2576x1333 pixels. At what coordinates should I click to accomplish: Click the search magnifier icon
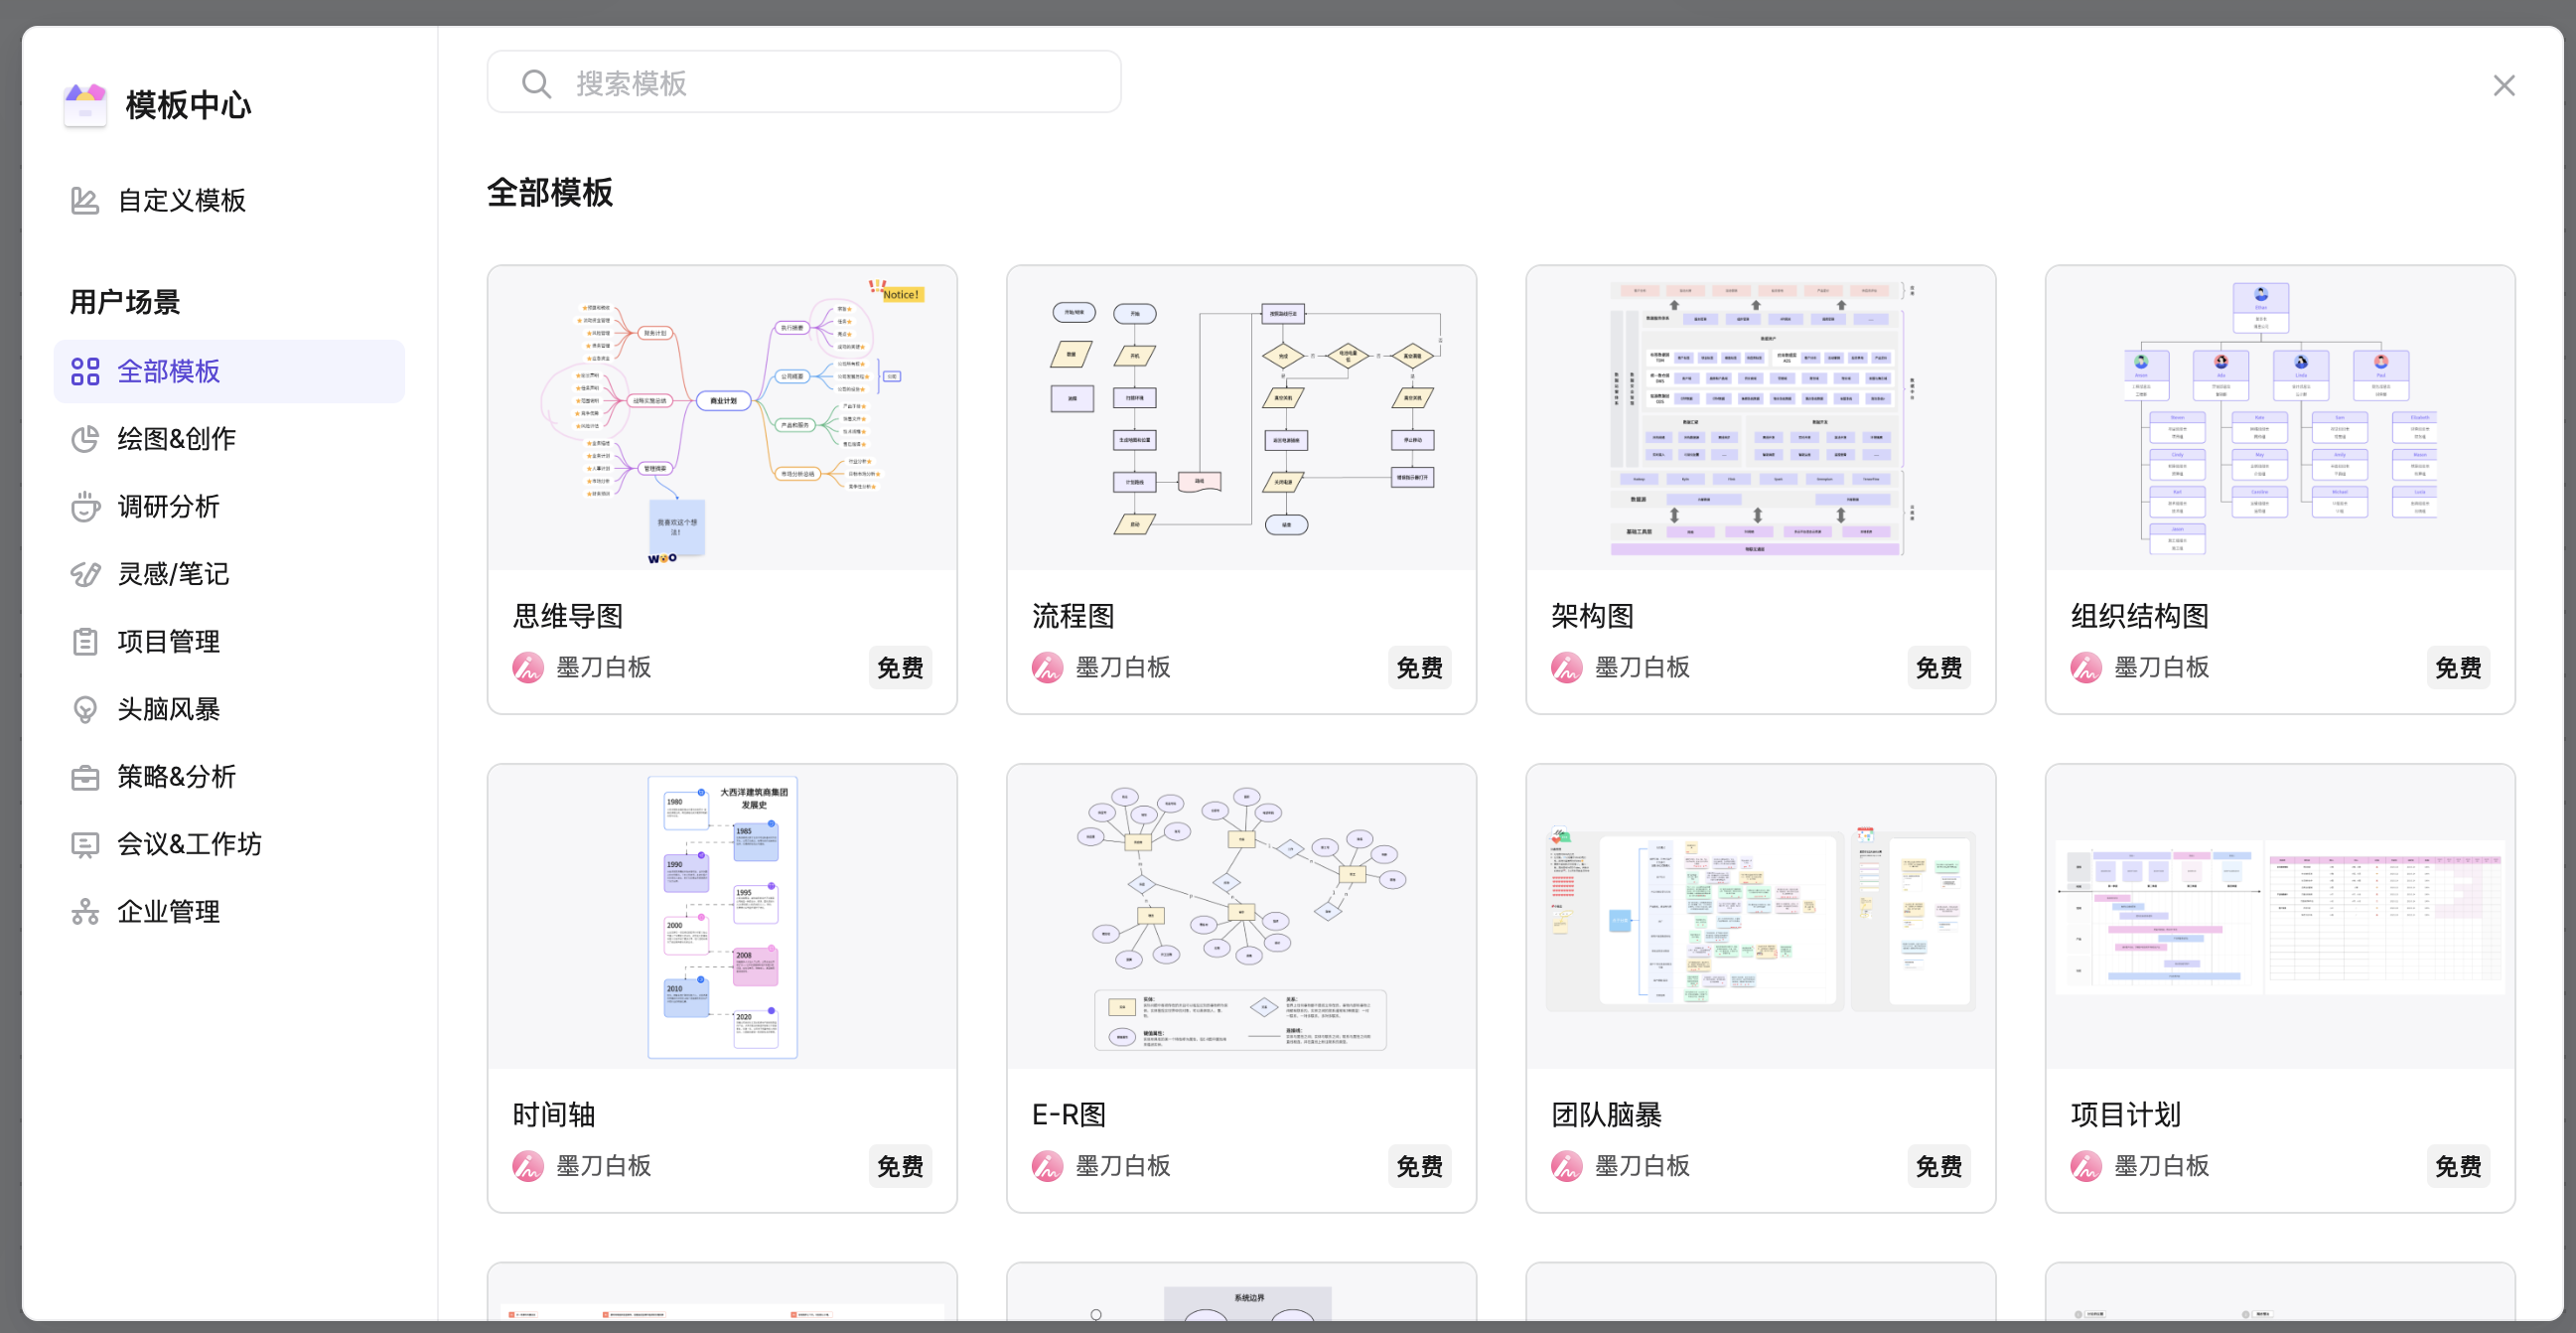537,83
